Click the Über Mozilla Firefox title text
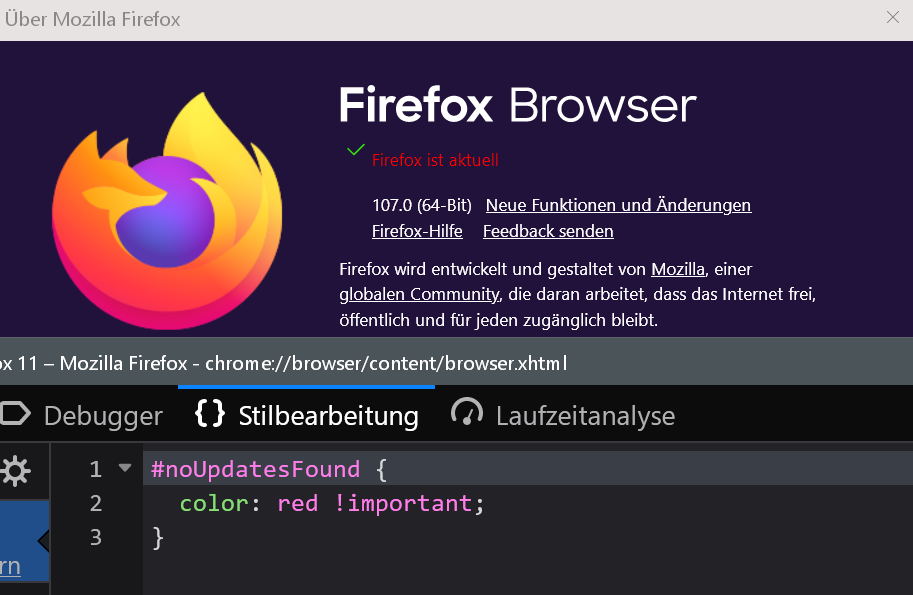 tap(92, 19)
